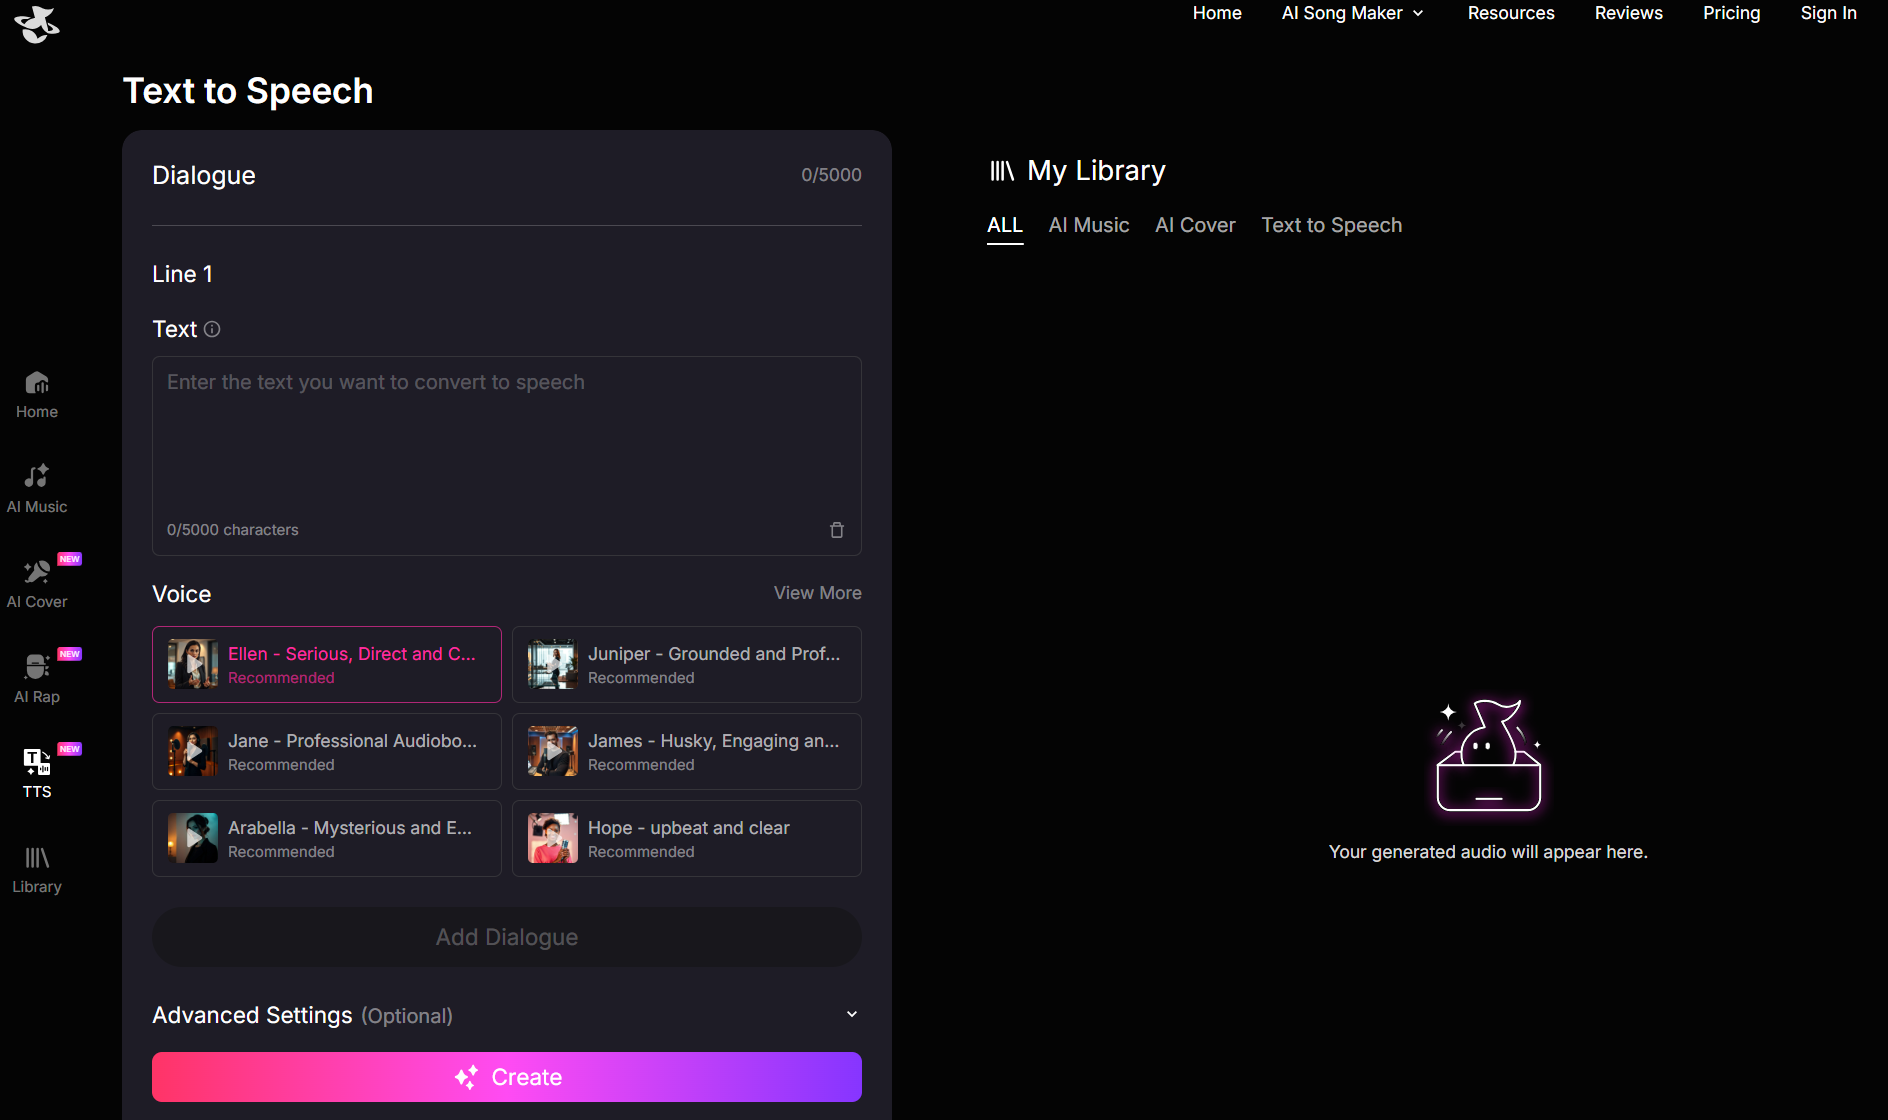Click the site logo in top-left corner
This screenshot has width=1888, height=1120.
37,24
